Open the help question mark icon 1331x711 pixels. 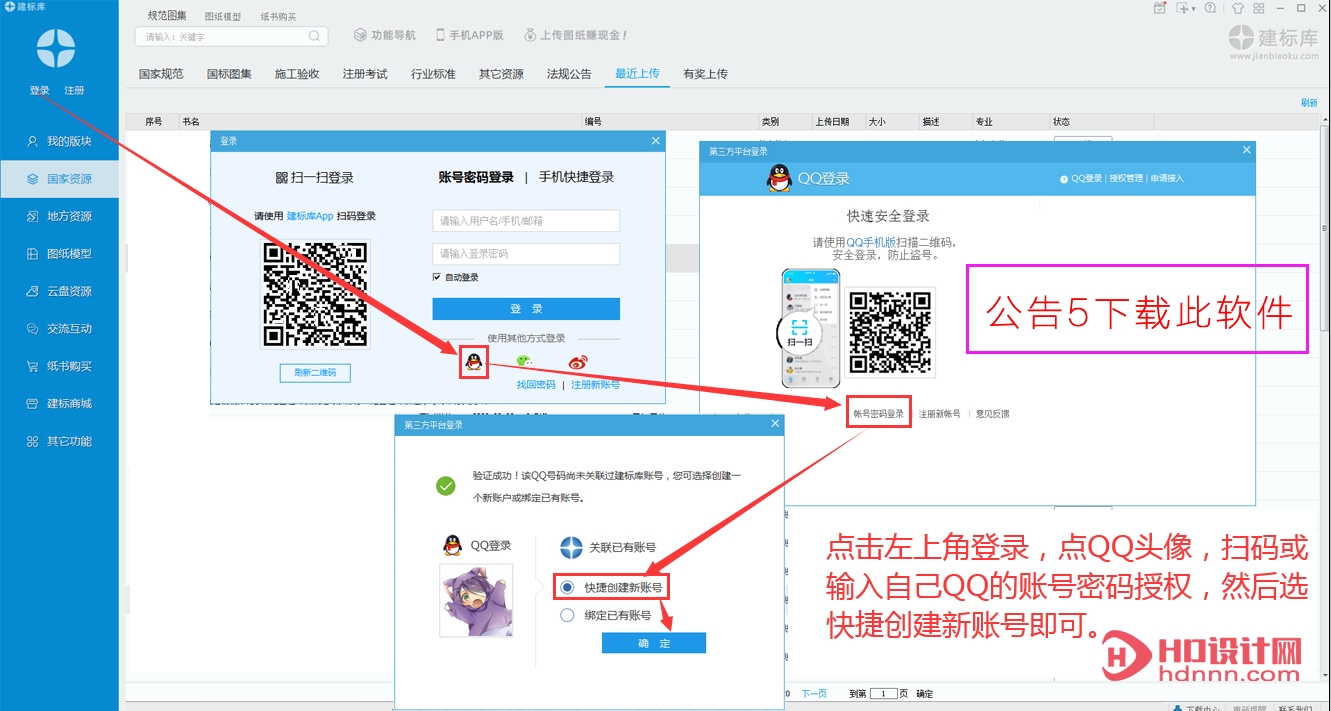click(x=1210, y=8)
